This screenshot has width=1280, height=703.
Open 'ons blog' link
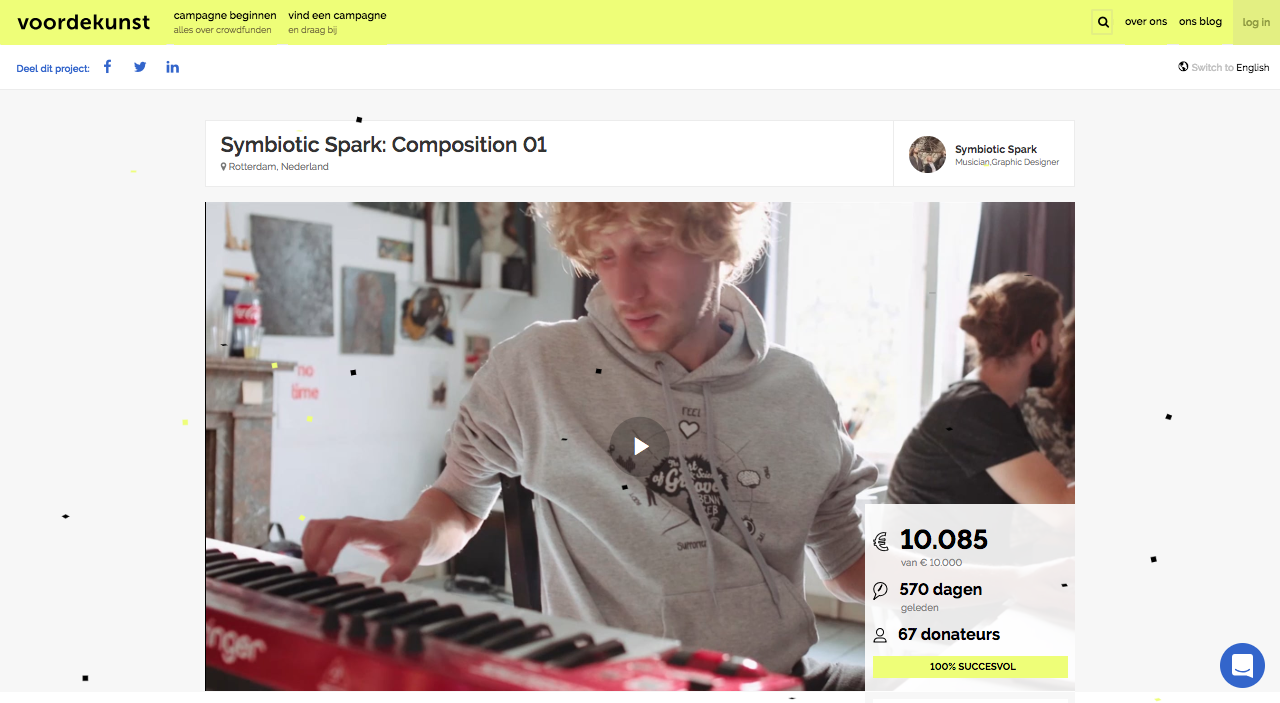tap(1200, 22)
